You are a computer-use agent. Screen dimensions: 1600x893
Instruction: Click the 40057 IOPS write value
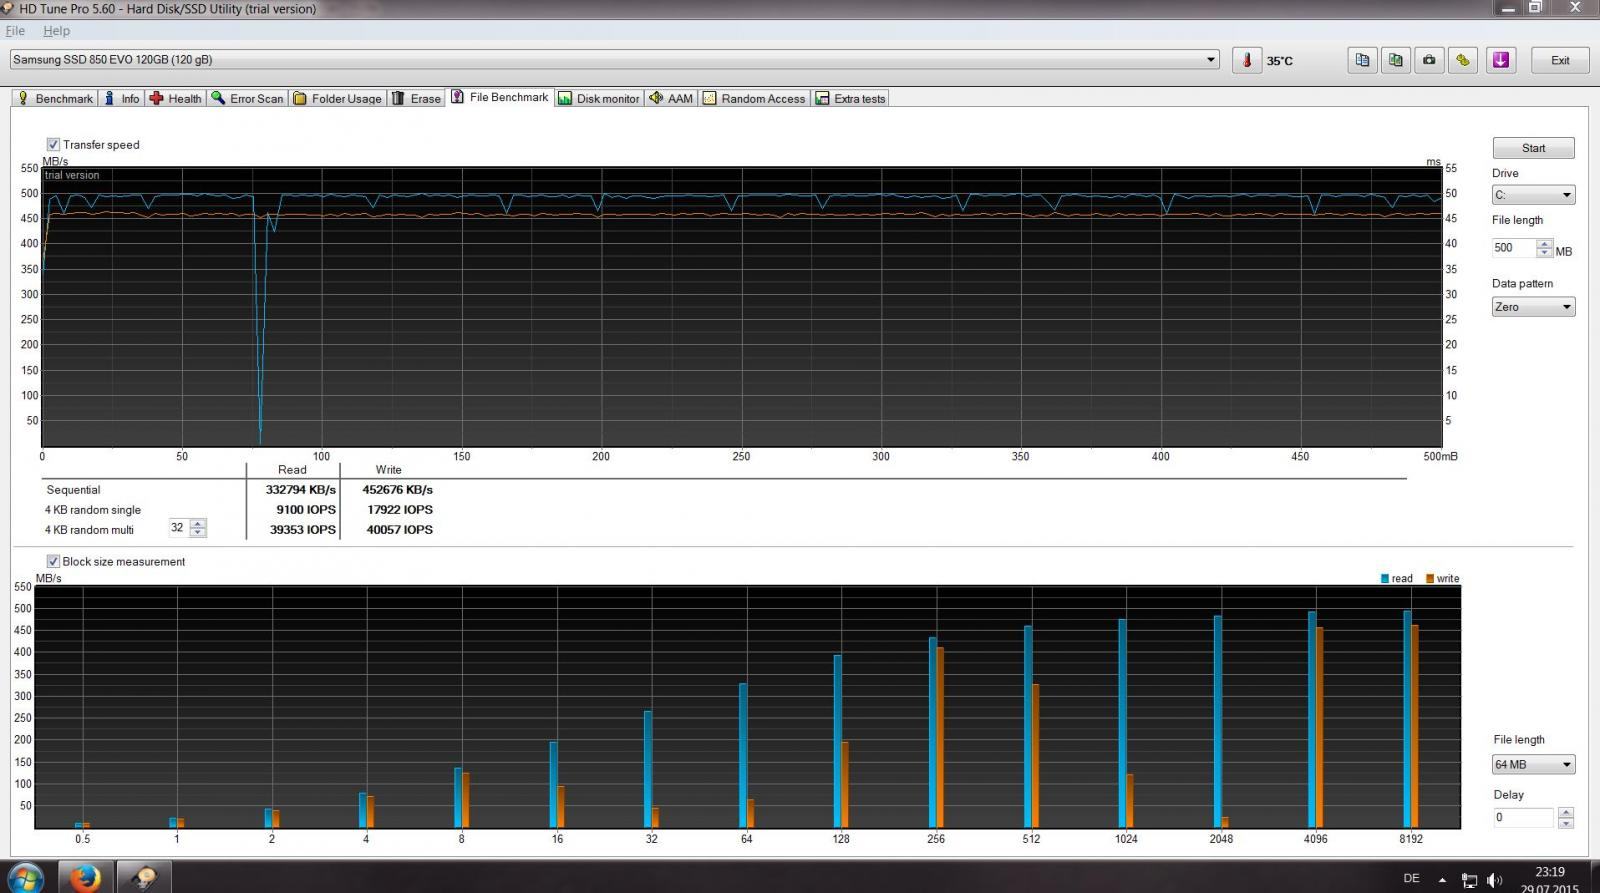(x=399, y=530)
